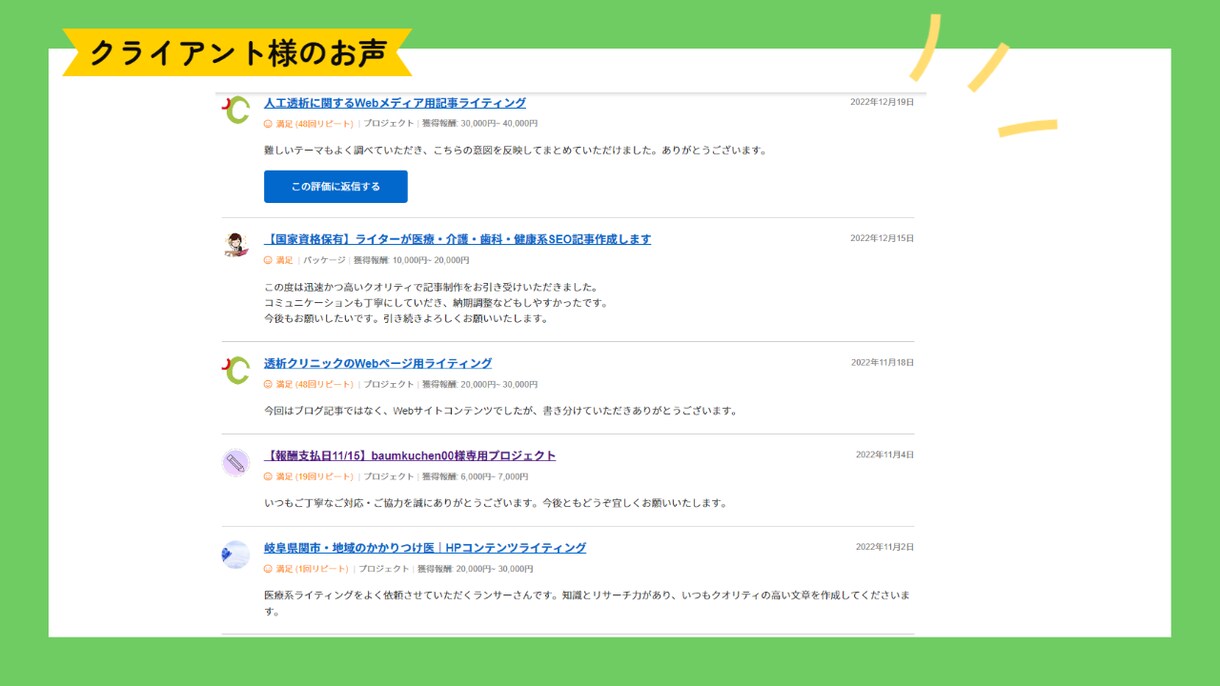The height and width of the screenshot is (686, 1220).
Task: Click comment いつもご丁寧なご対応
Action: coord(495,503)
